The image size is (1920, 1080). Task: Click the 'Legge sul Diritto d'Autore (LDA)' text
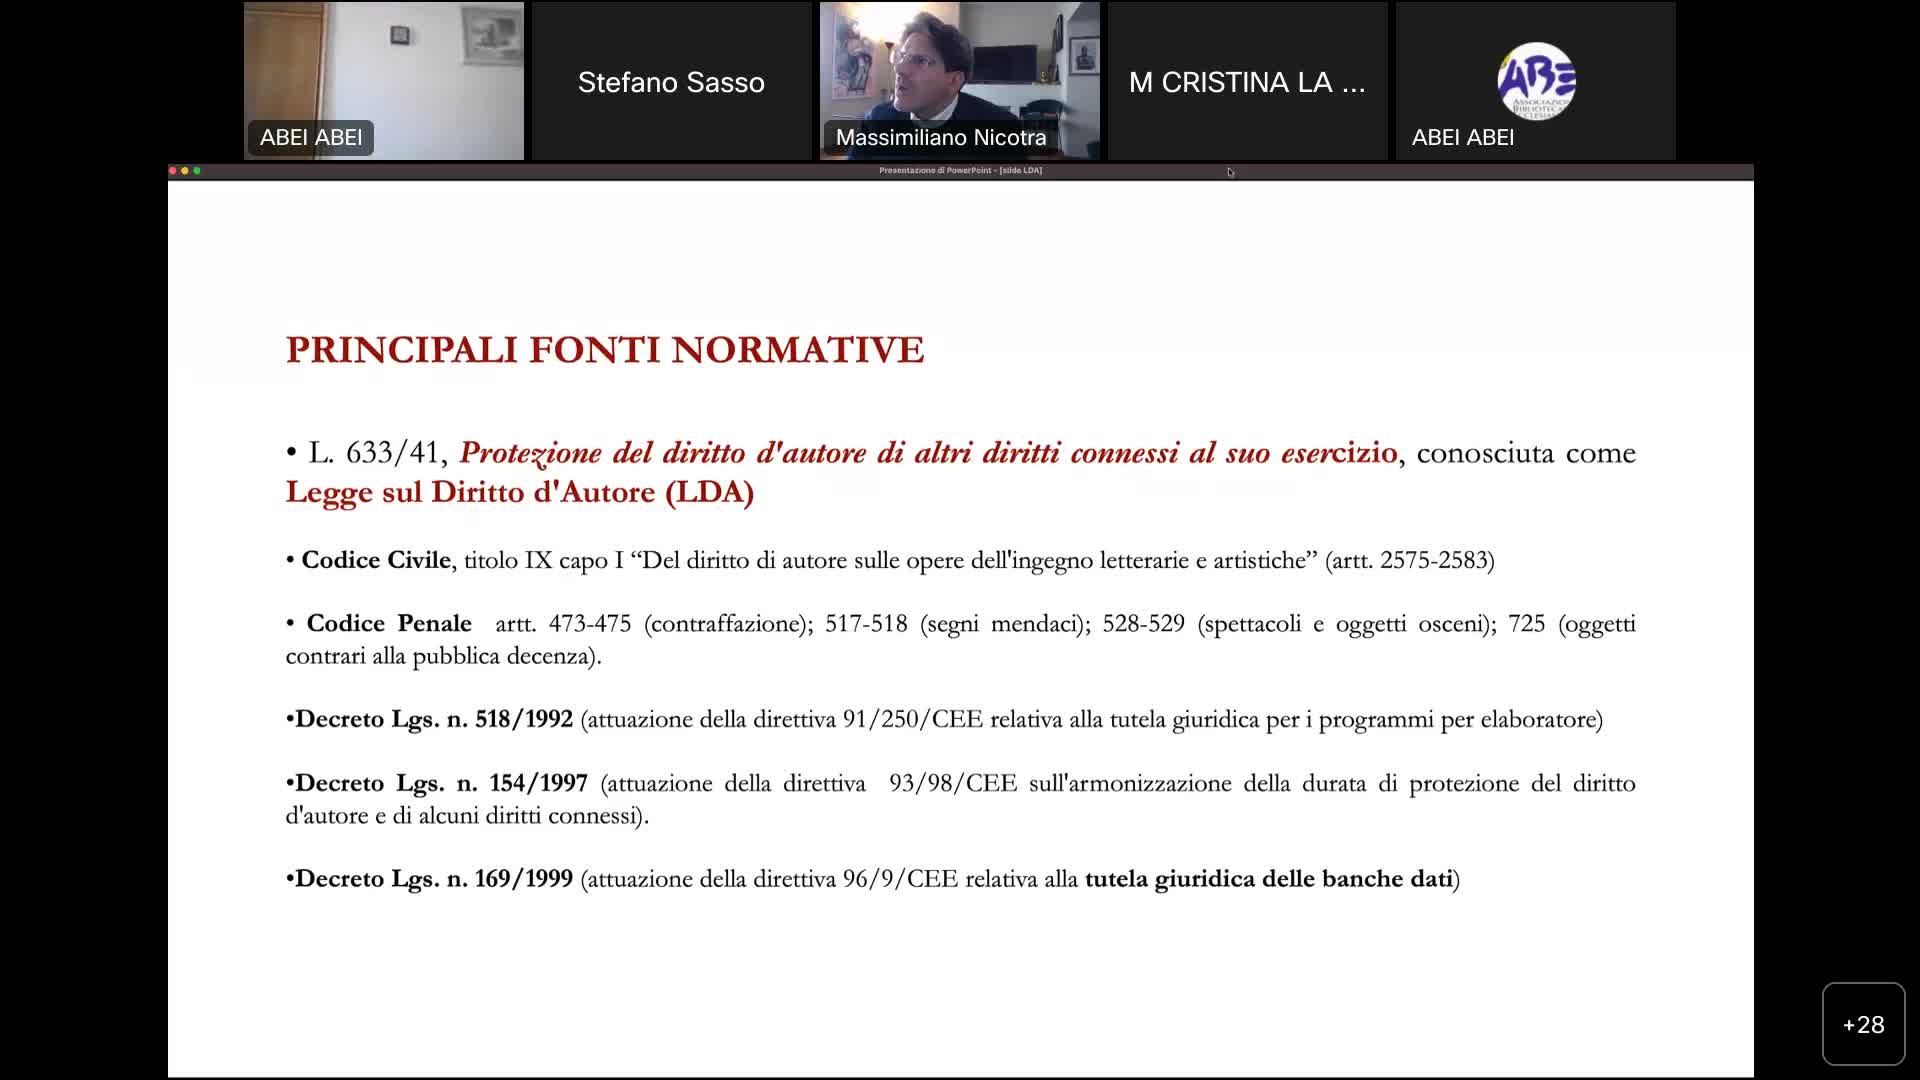click(x=520, y=492)
